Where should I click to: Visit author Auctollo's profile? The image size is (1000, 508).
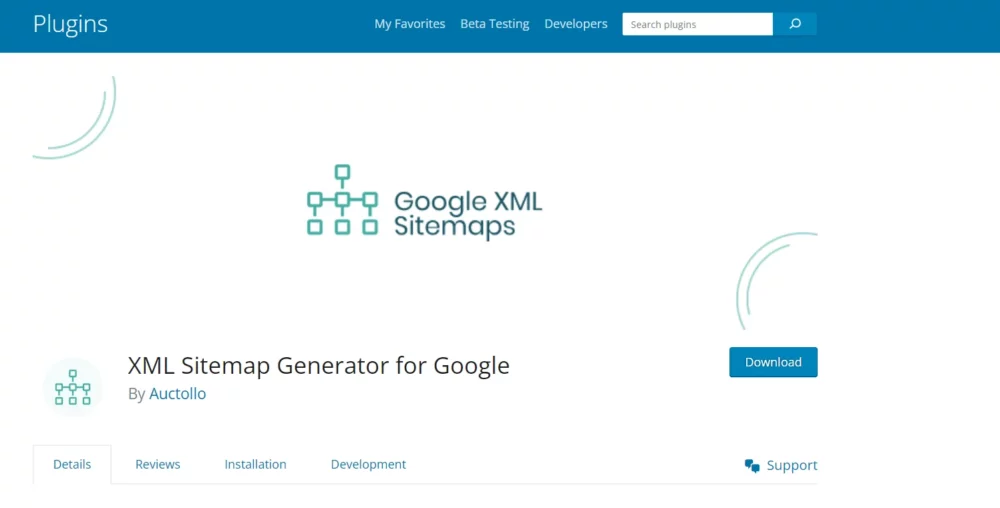pos(177,394)
